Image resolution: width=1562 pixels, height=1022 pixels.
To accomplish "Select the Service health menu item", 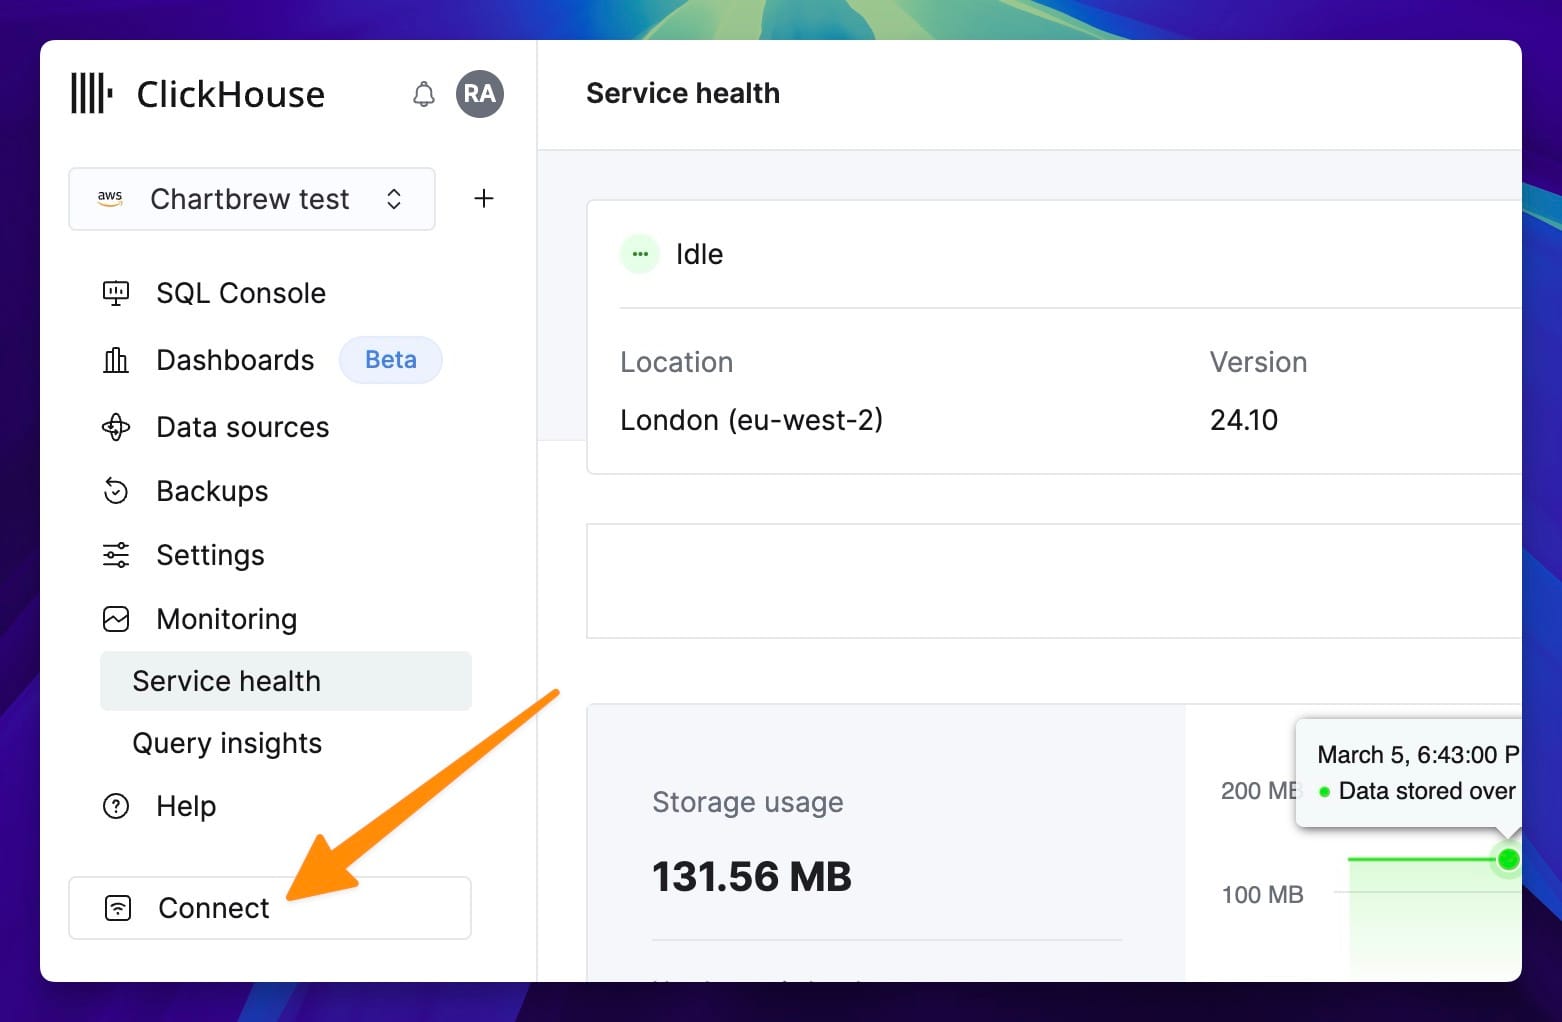I will [226, 681].
